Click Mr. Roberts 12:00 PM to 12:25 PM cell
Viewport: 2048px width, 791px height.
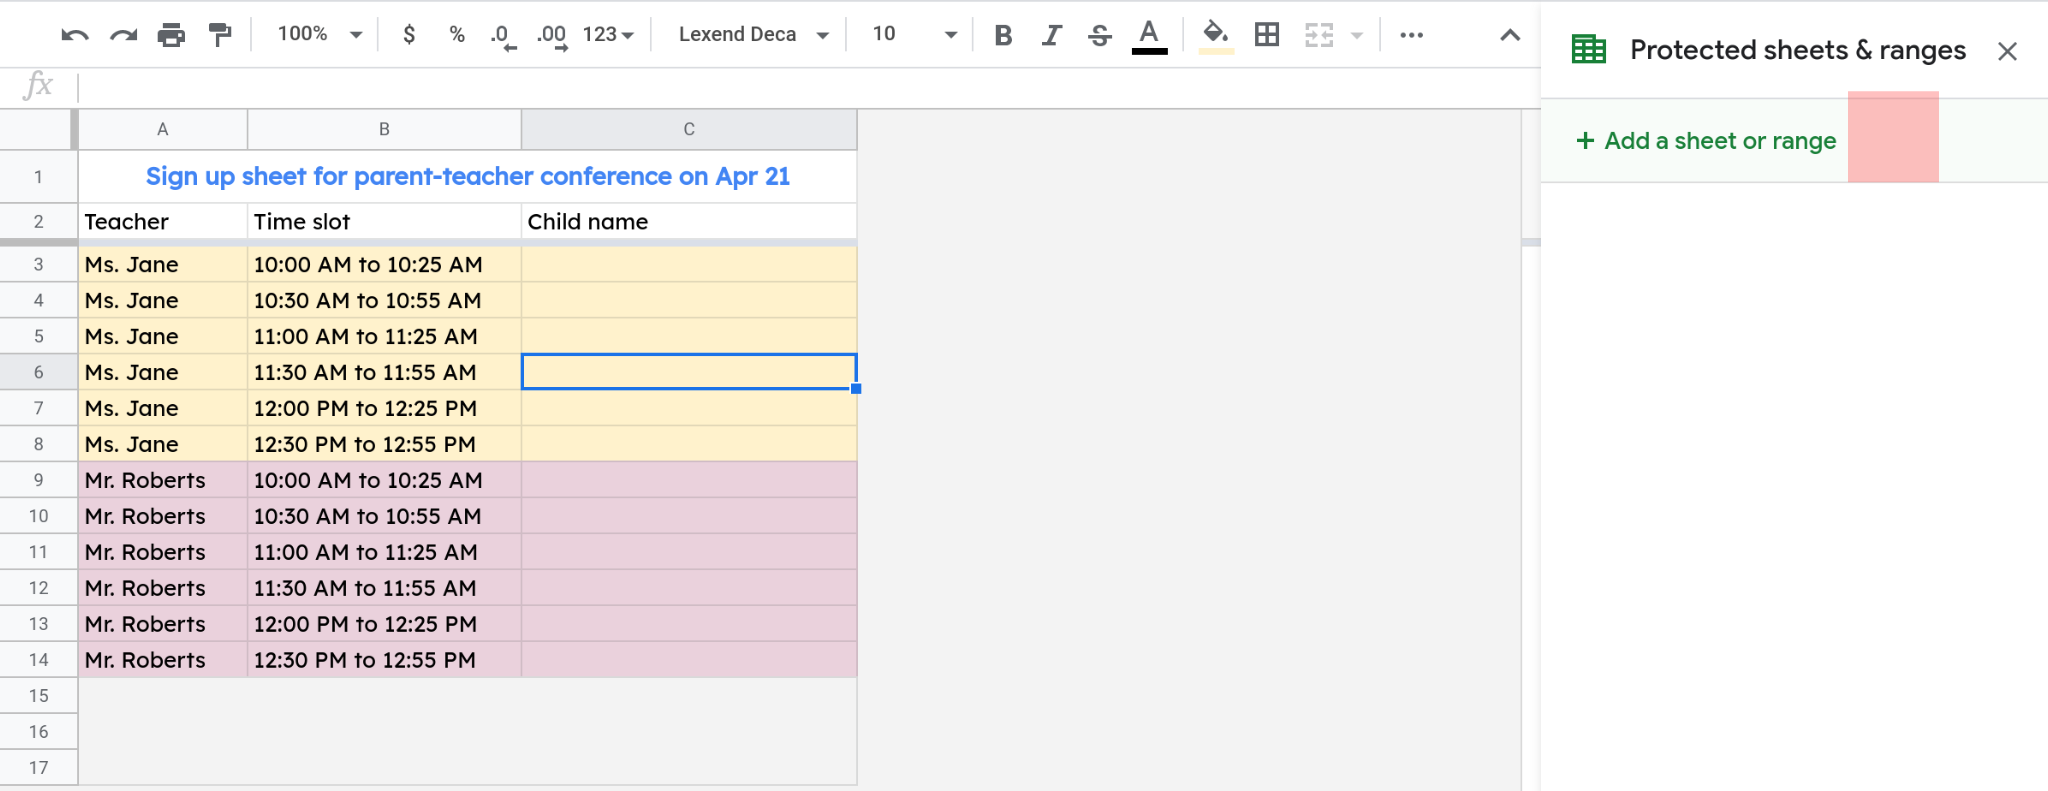point(384,625)
